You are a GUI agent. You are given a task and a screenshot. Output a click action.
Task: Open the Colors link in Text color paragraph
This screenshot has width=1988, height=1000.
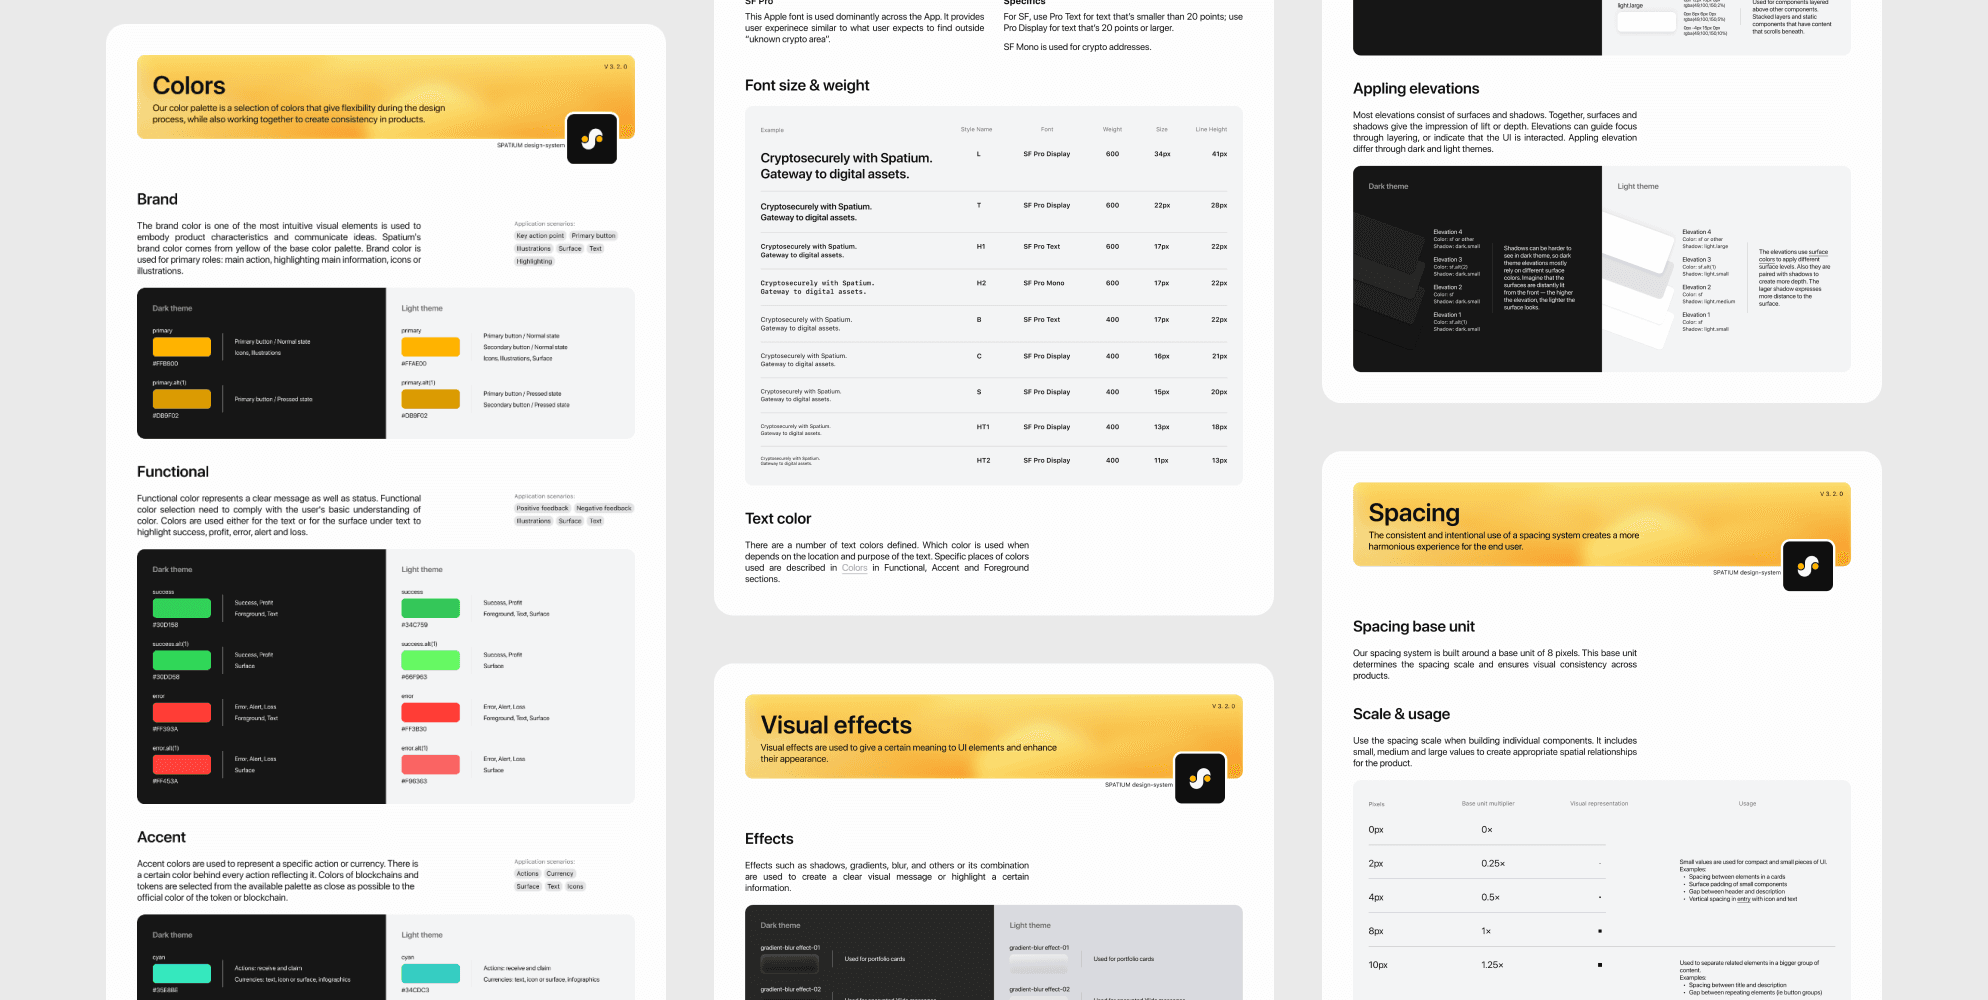click(855, 568)
